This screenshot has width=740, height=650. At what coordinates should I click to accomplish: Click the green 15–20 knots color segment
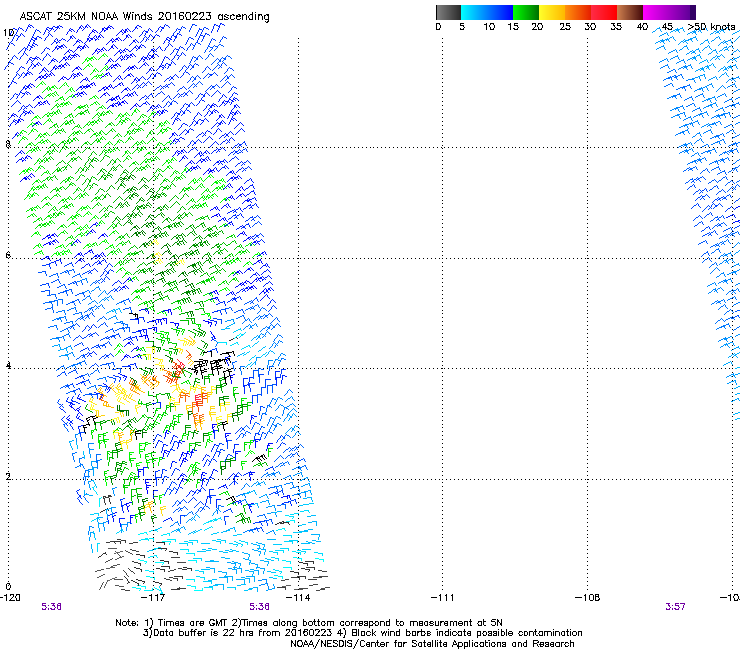[x=526, y=12]
